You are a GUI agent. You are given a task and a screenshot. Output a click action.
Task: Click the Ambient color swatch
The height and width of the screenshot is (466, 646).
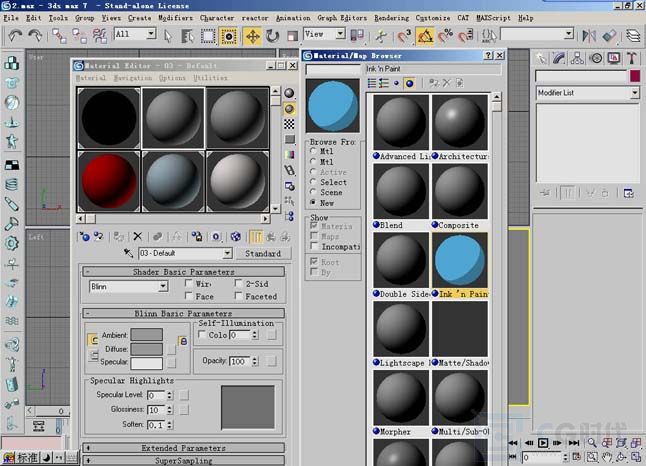(147, 335)
